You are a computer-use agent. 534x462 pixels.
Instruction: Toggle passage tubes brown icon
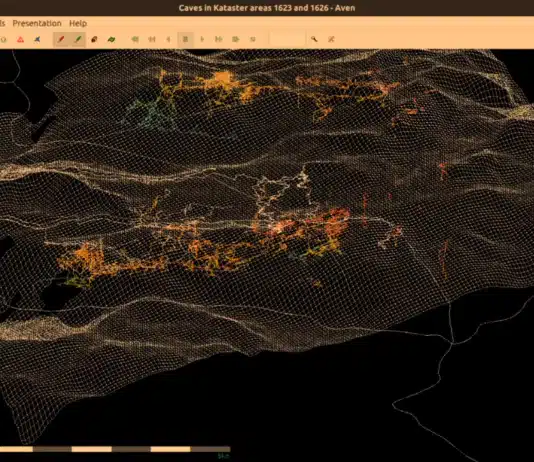[94, 39]
